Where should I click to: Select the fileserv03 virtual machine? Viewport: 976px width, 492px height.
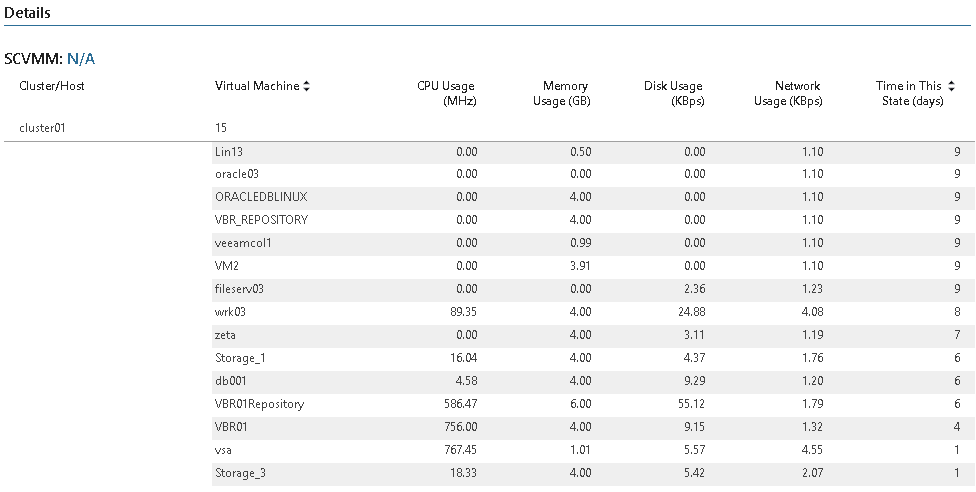point(239,289)
